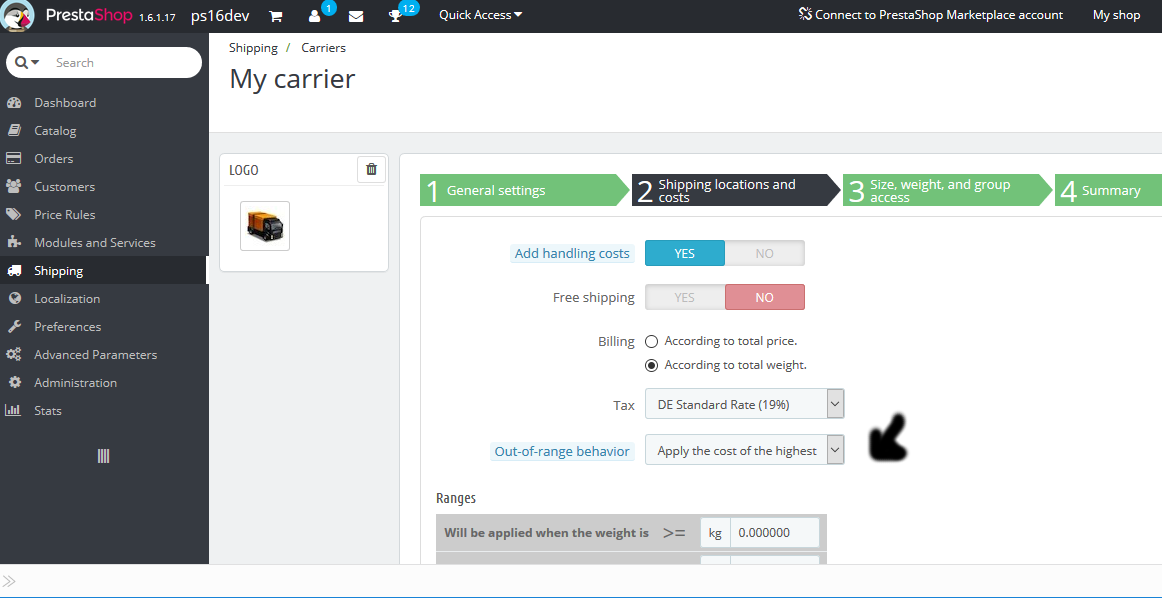Click the Localization globe icon

pyautogui.click(x=13, y=299)
